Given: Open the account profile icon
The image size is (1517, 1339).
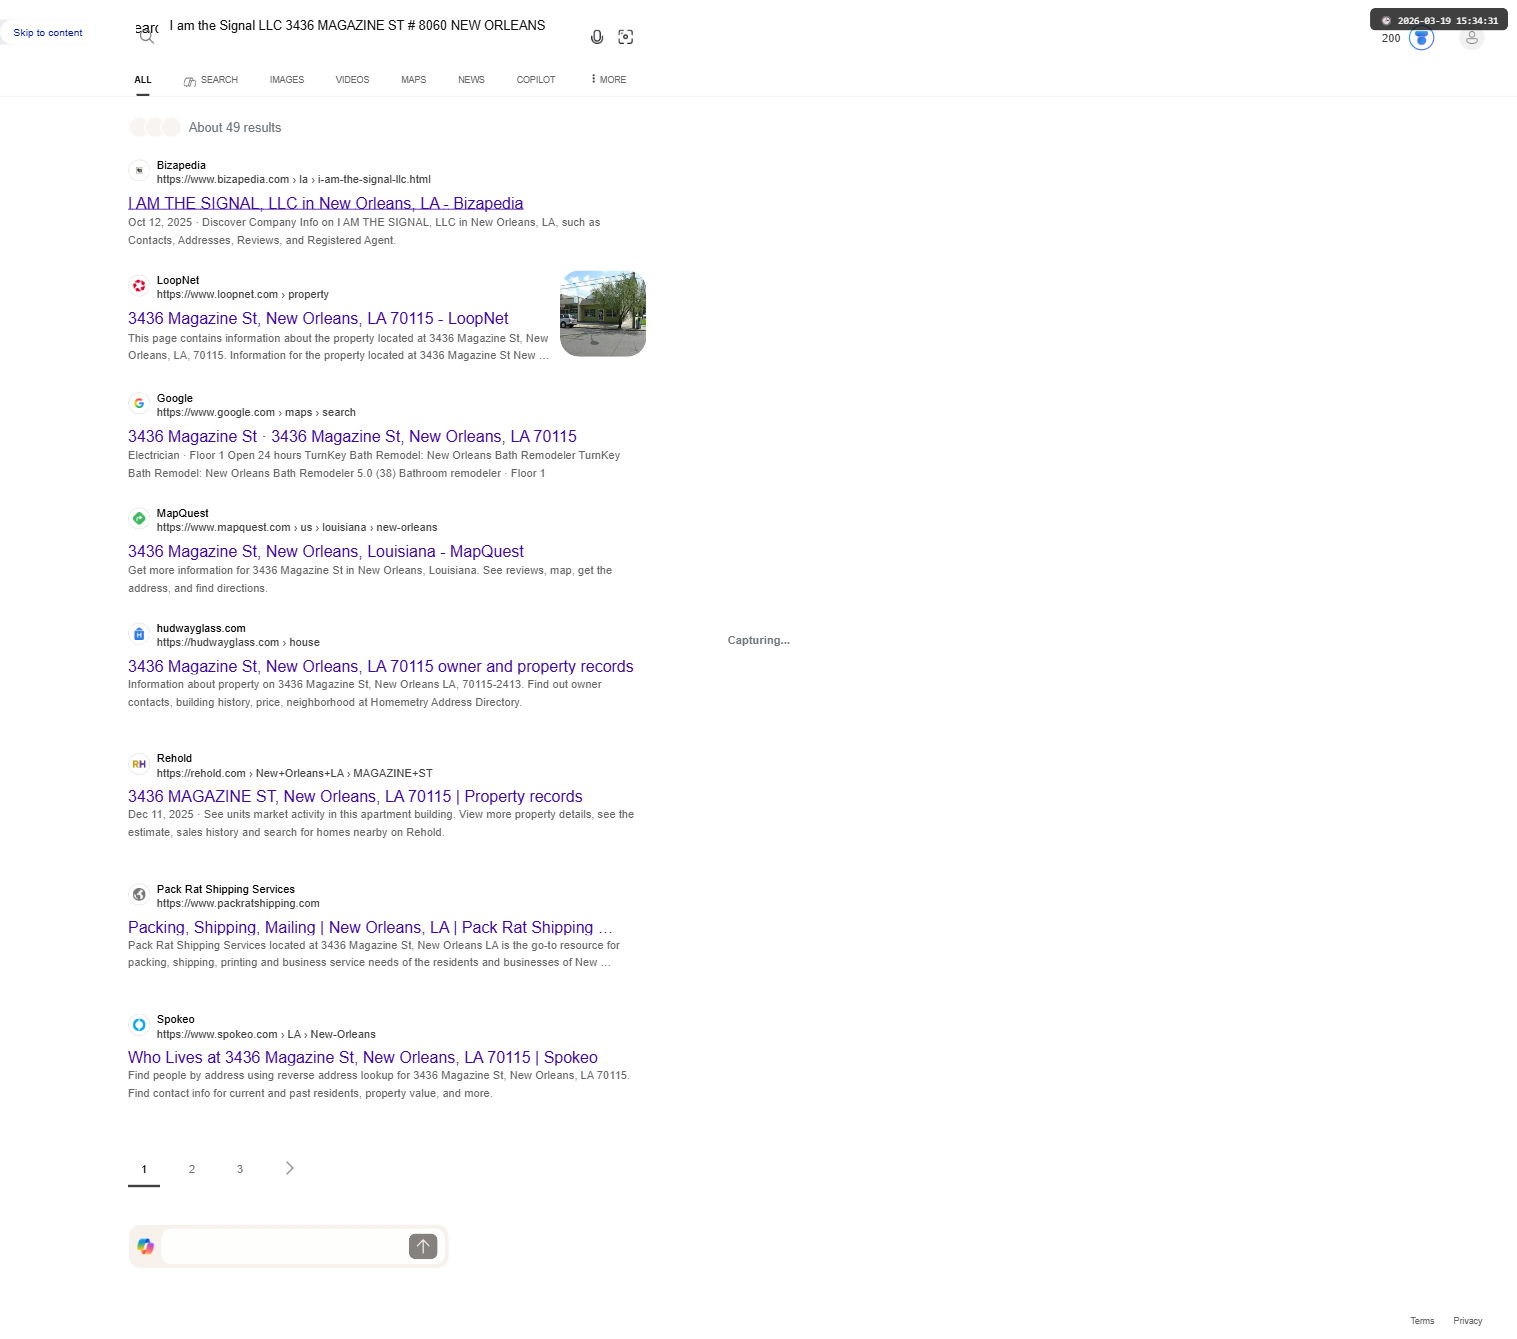Looking at the screenshot, I should (x=1471, y=38).
